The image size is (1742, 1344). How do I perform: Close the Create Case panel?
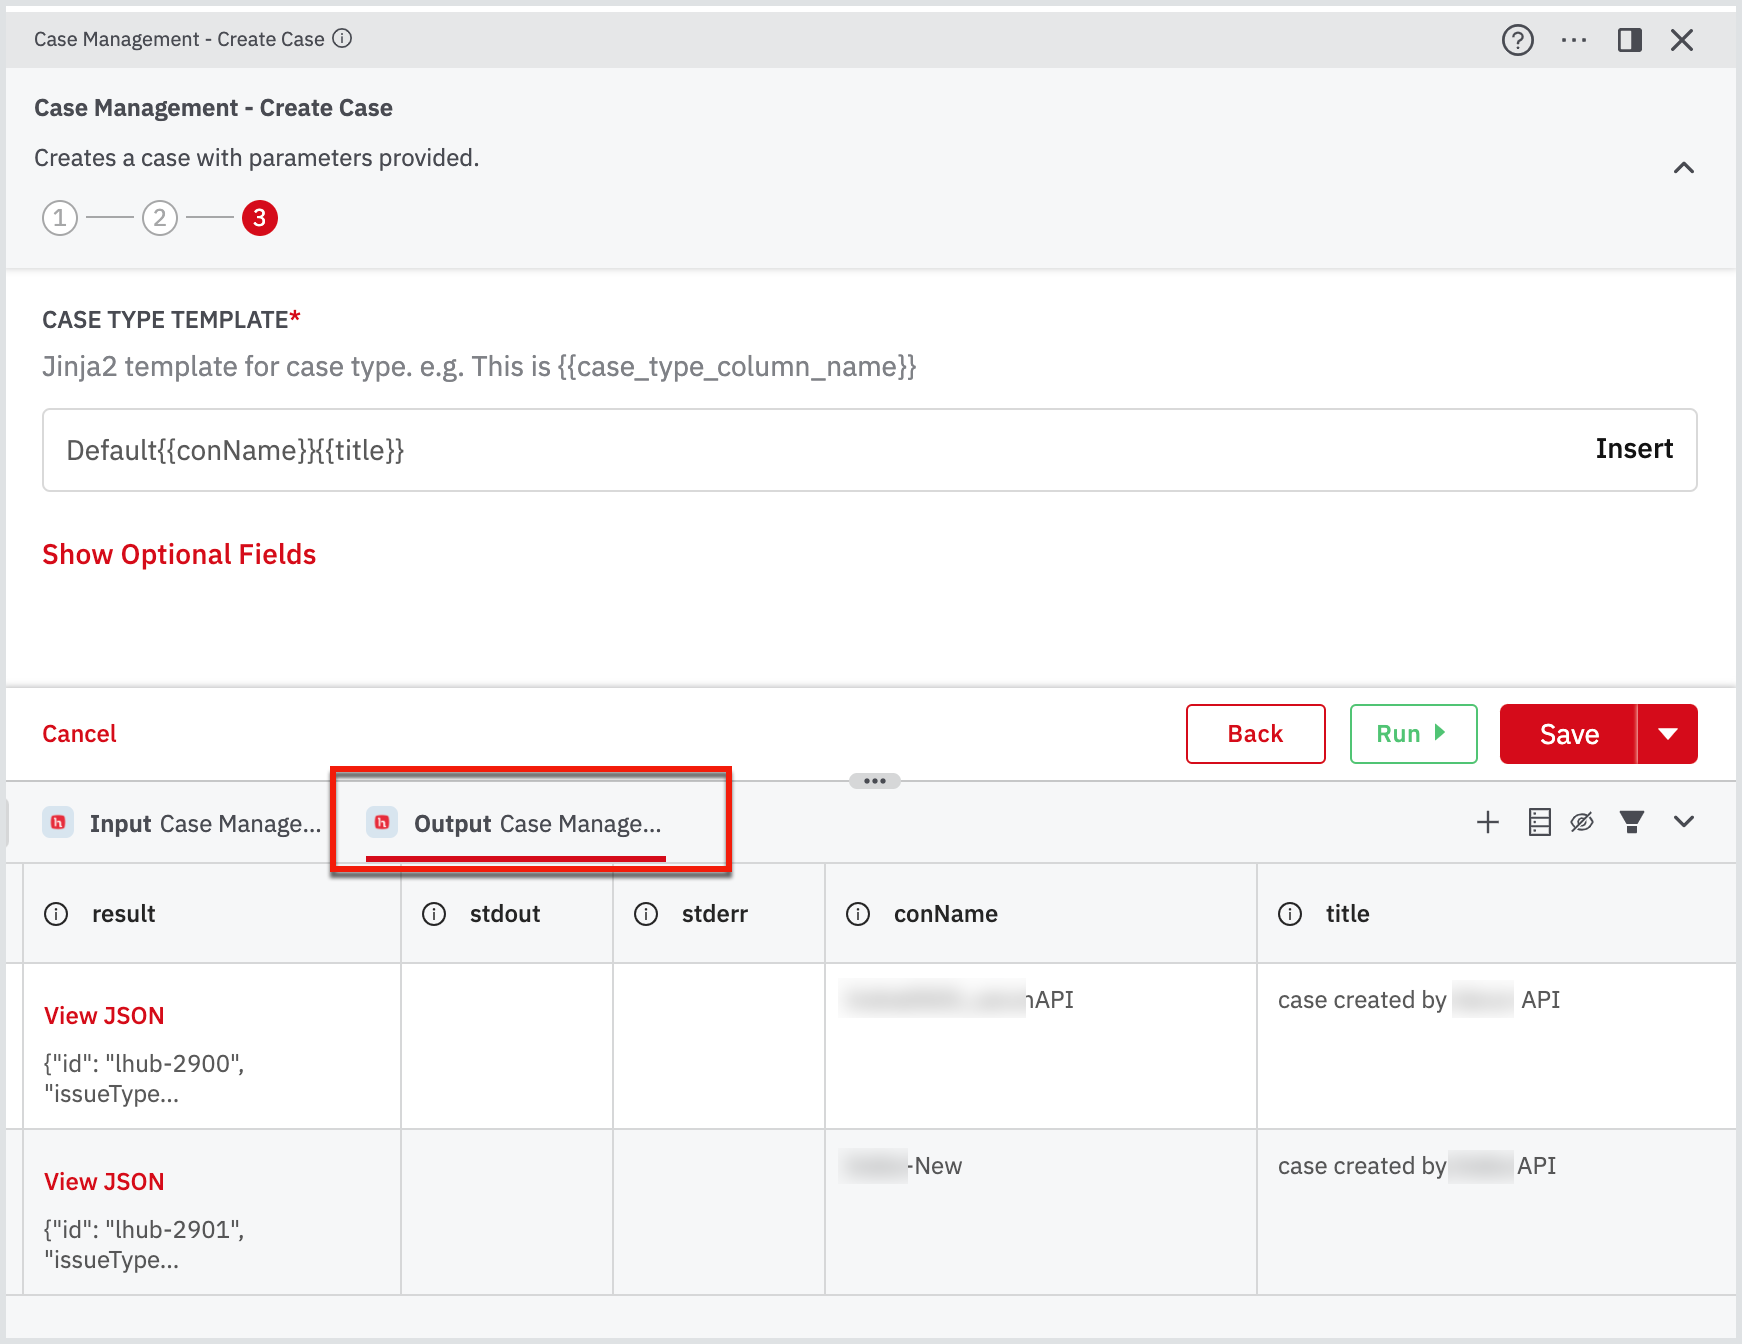coord(1682,40)
